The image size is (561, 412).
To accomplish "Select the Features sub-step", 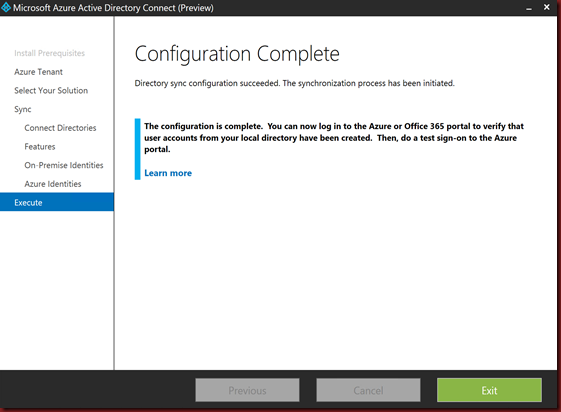I will (40, 147).
